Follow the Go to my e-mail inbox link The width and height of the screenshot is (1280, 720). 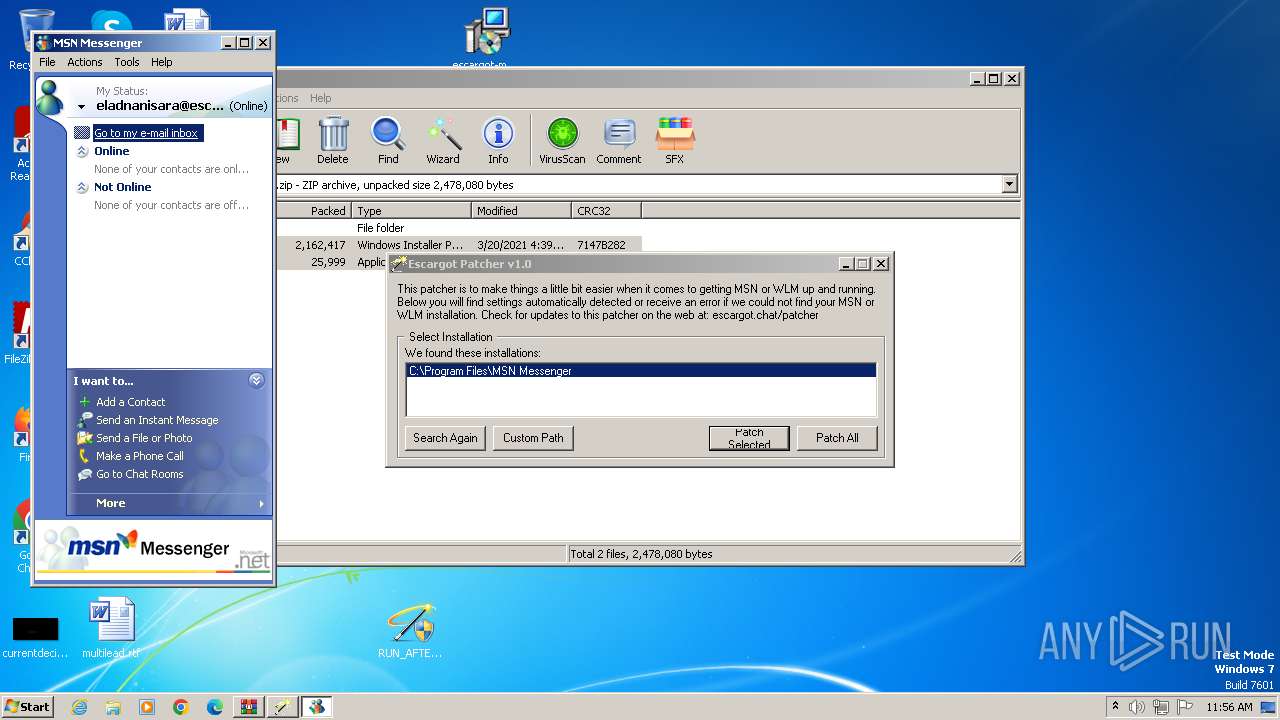coord(146,133)
